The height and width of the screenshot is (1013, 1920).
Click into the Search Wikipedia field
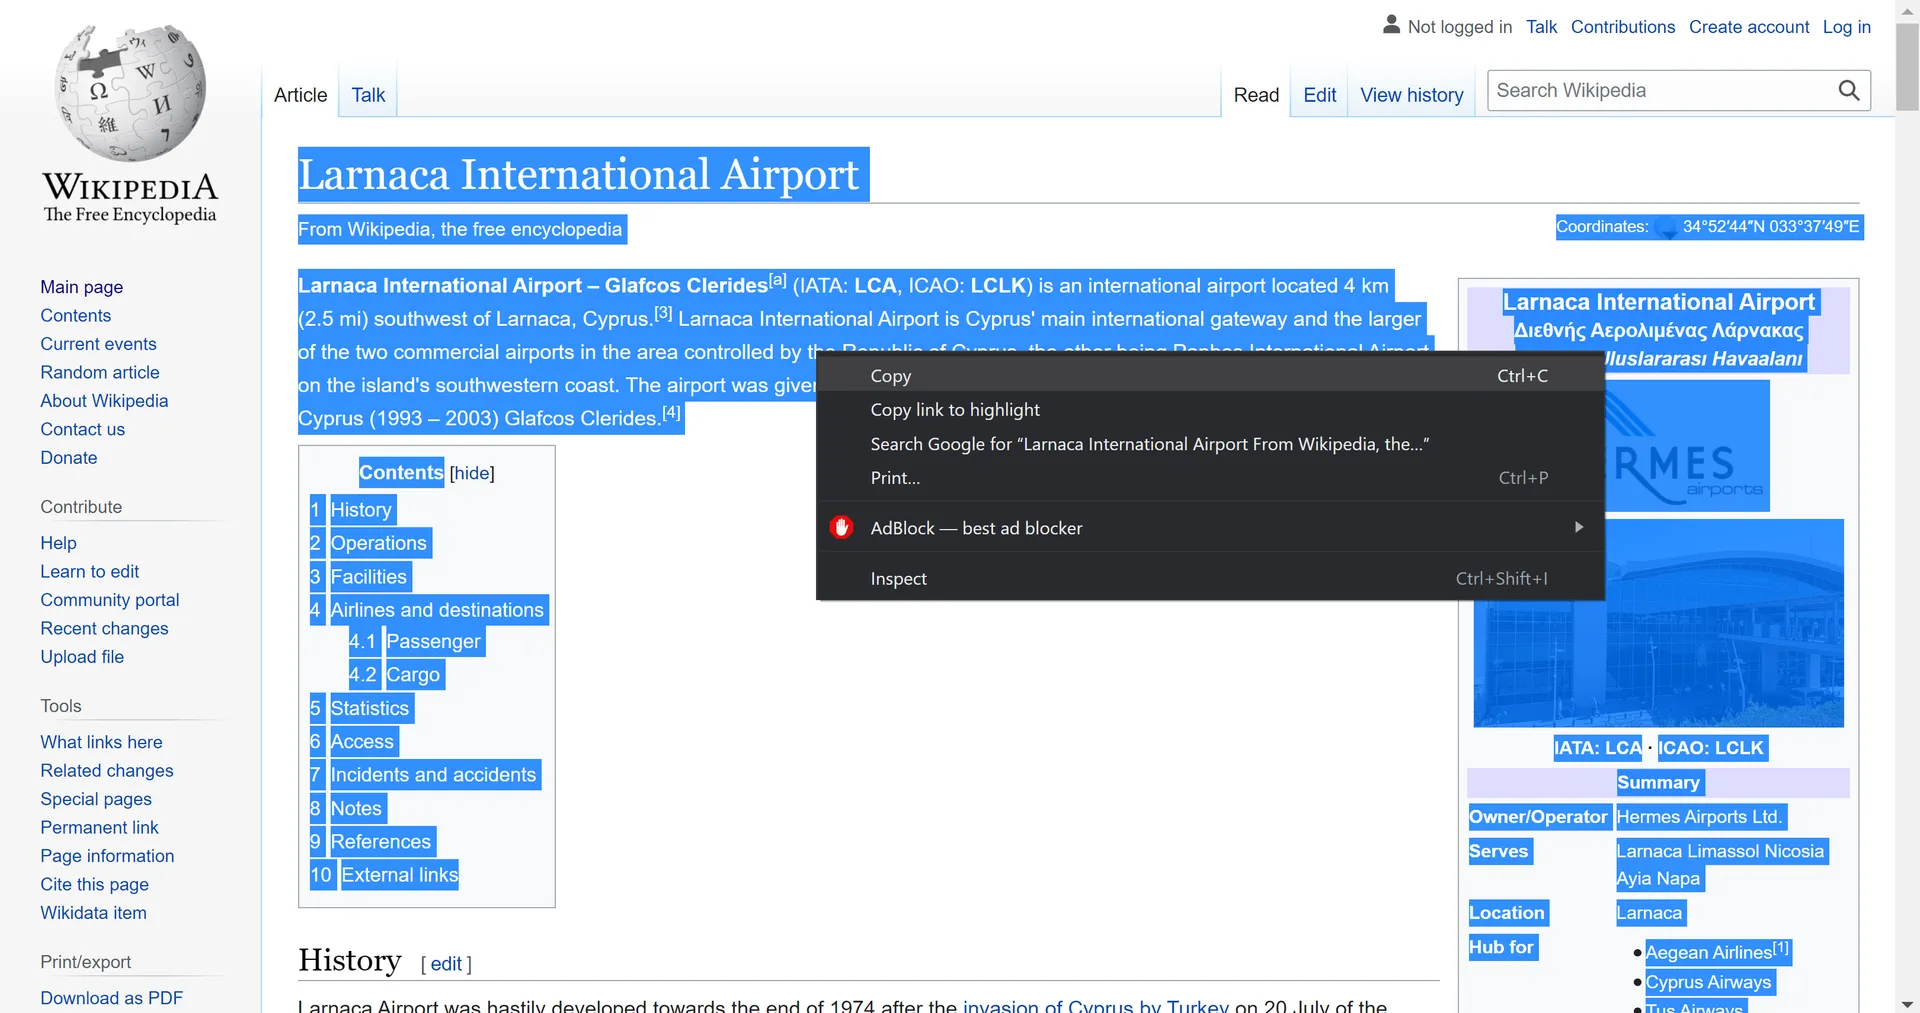[1658, 91]
